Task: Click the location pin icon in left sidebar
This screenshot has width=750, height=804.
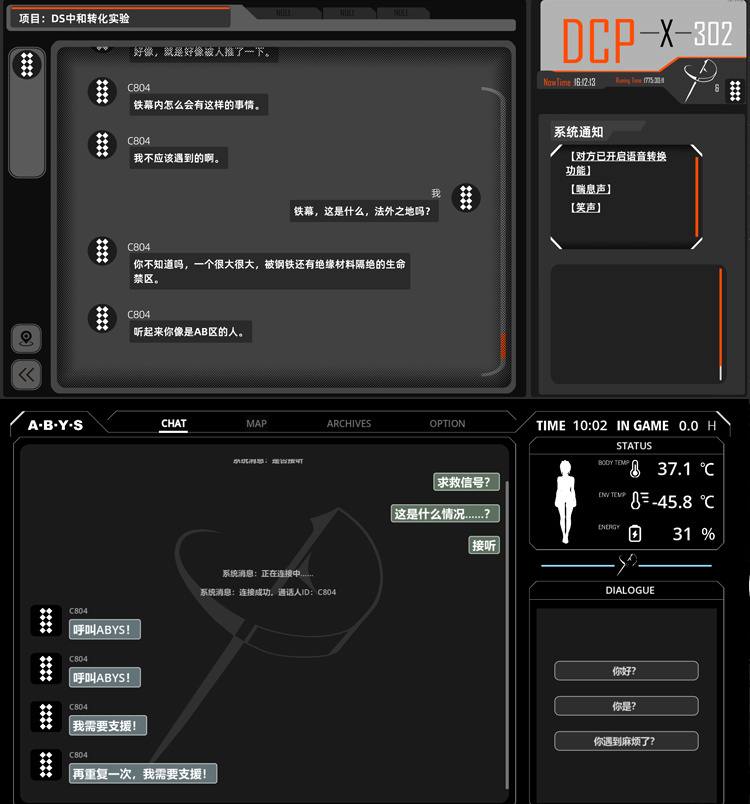Action: click(26, 338)
